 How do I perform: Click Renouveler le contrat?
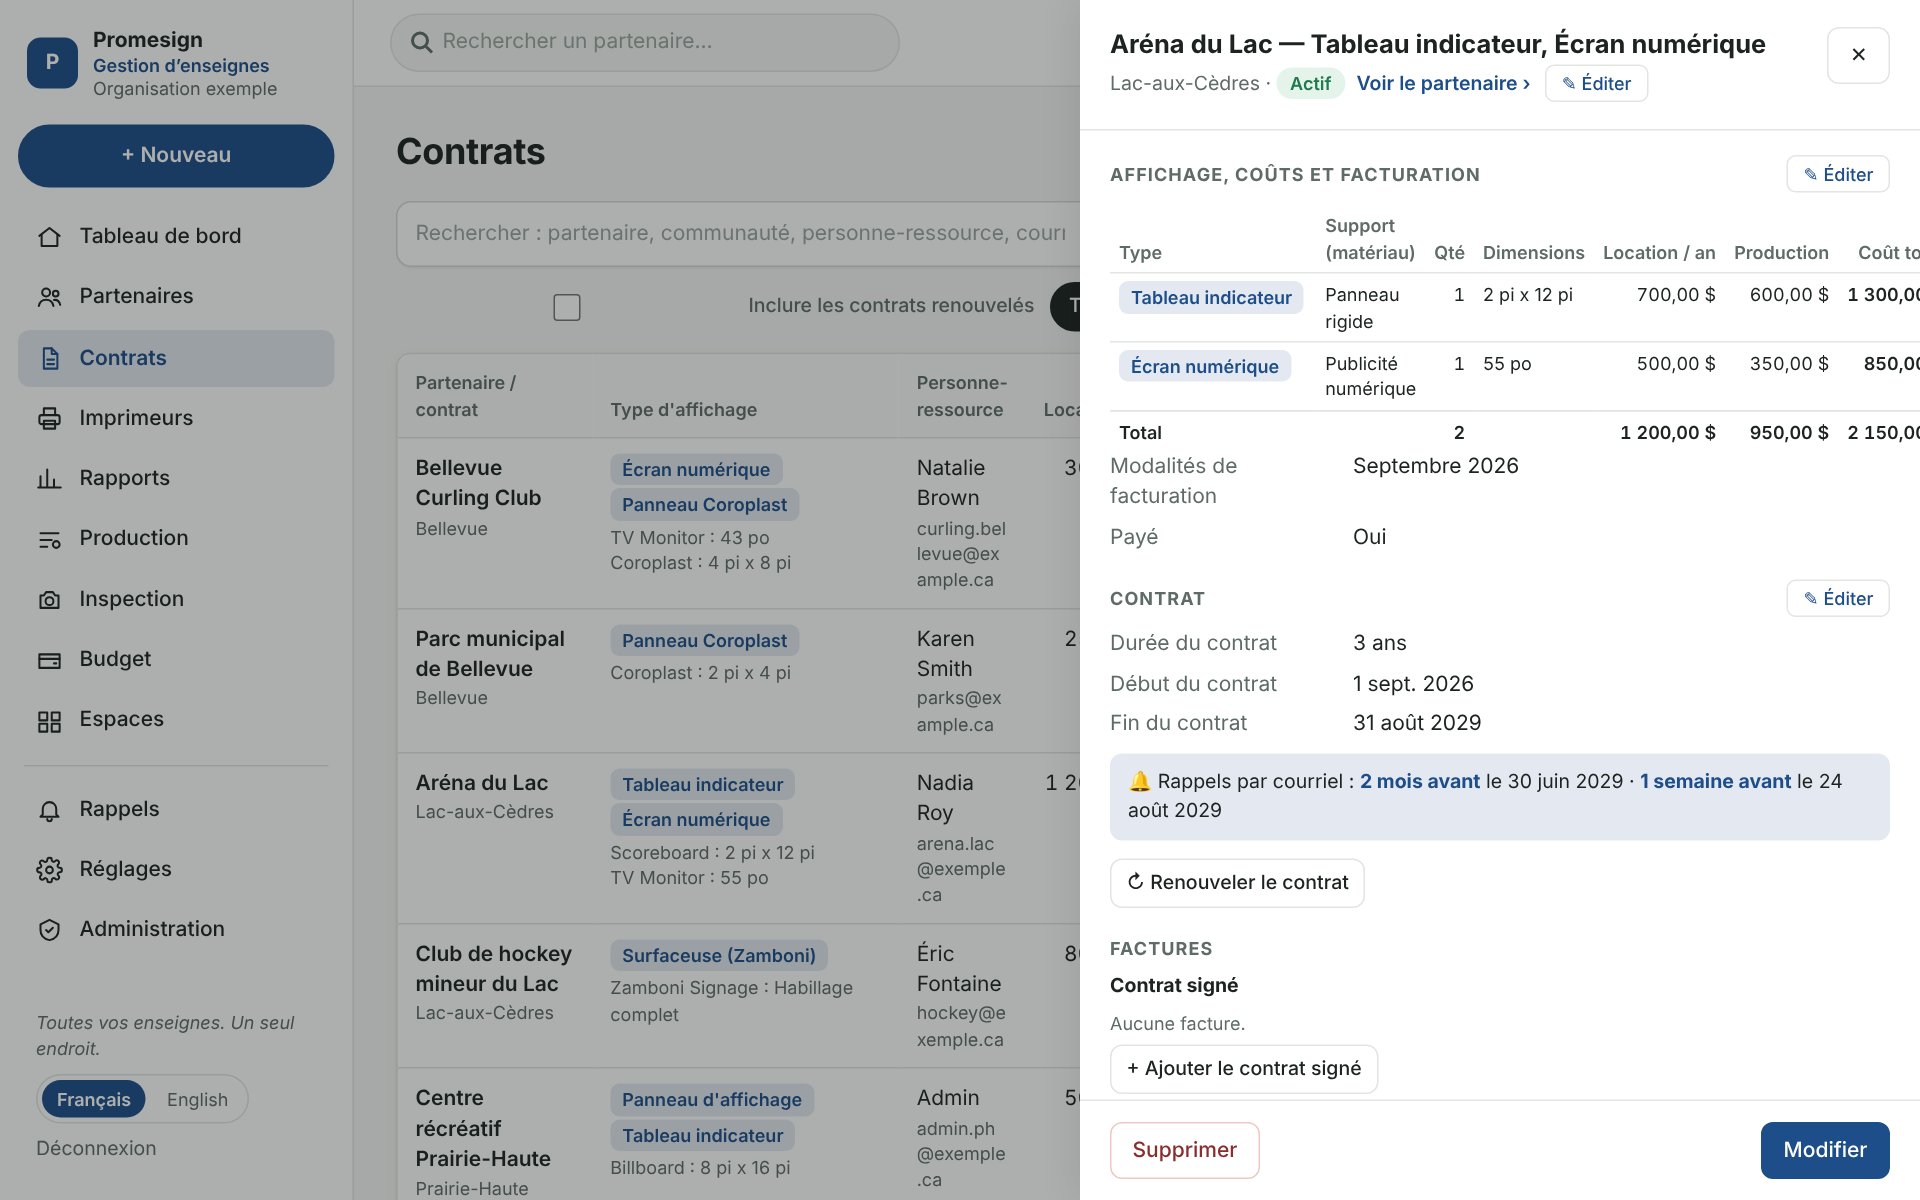pyautogui.click(x=1237, y=883)
